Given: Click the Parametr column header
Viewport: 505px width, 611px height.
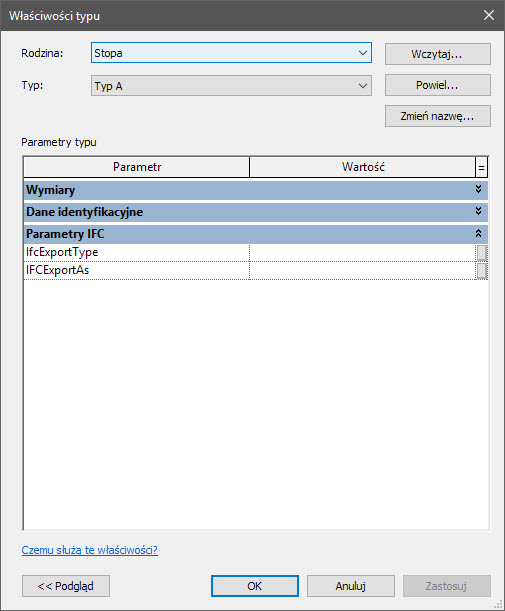Looking at the screenshot, I should [x=137, y=167].
